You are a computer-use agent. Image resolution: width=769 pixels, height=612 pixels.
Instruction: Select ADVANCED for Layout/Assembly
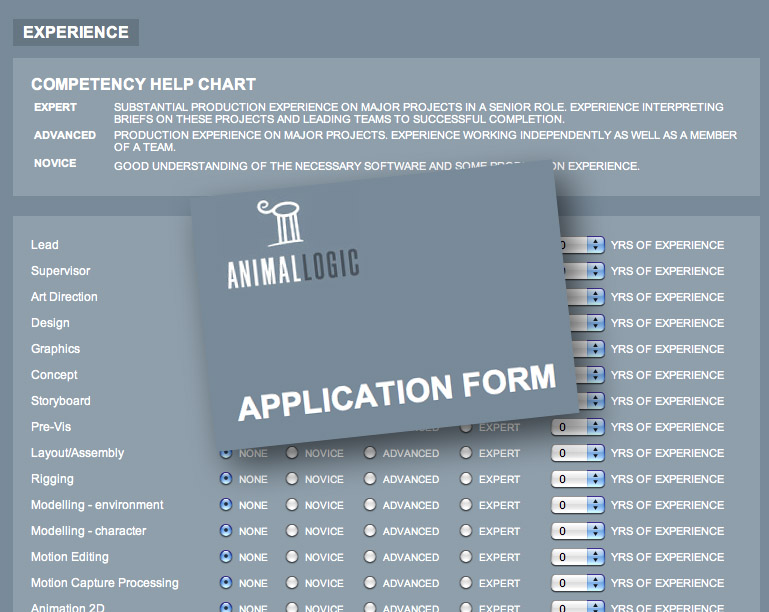(370, 453)
